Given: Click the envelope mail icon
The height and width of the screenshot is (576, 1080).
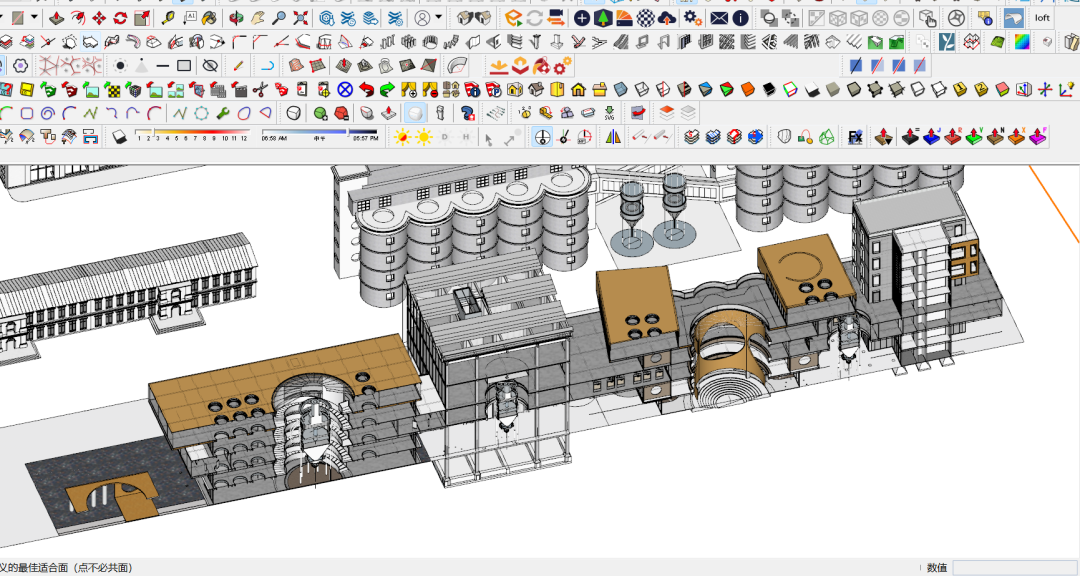Looking at the screenshot, I should coord(719,18).
